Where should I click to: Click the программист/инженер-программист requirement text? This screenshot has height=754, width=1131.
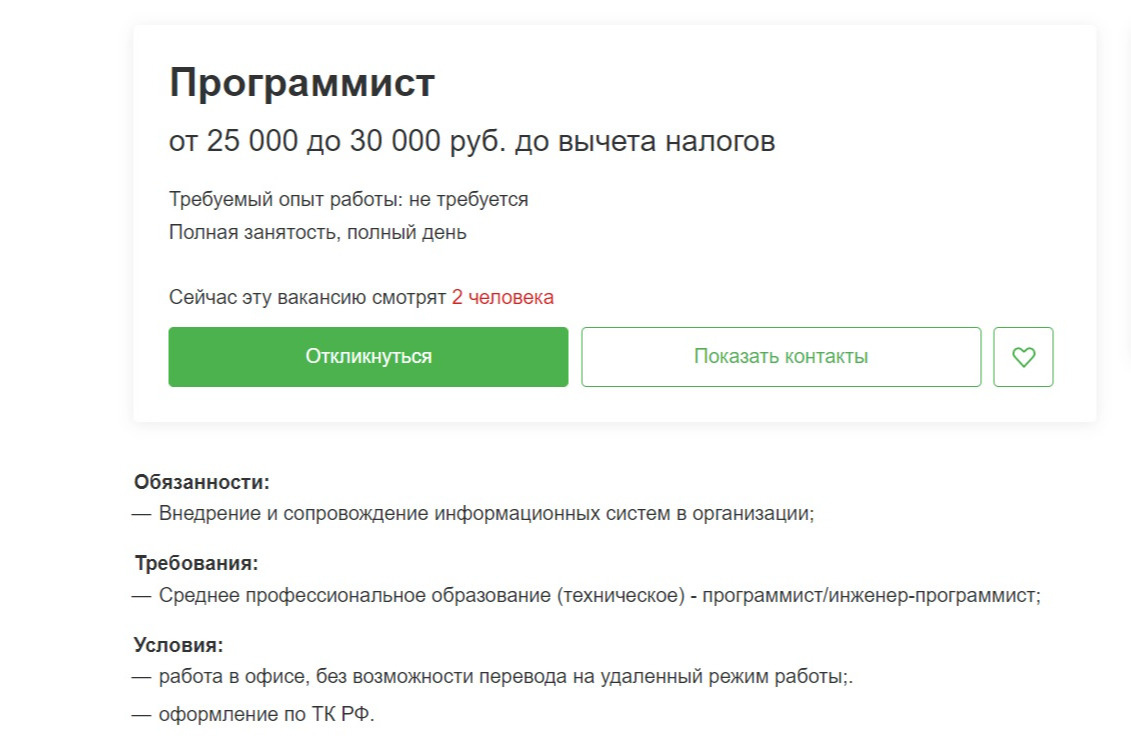pyautogui.click(x=870, y=596)
